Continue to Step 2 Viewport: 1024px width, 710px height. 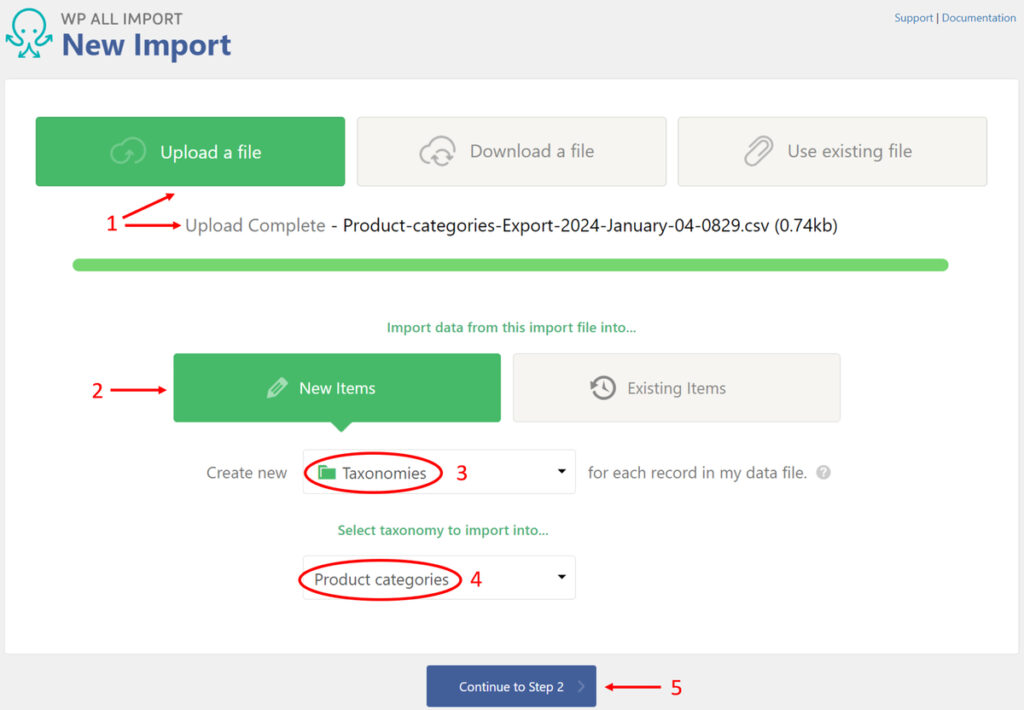pyautogui.click(x=511, y=686)
